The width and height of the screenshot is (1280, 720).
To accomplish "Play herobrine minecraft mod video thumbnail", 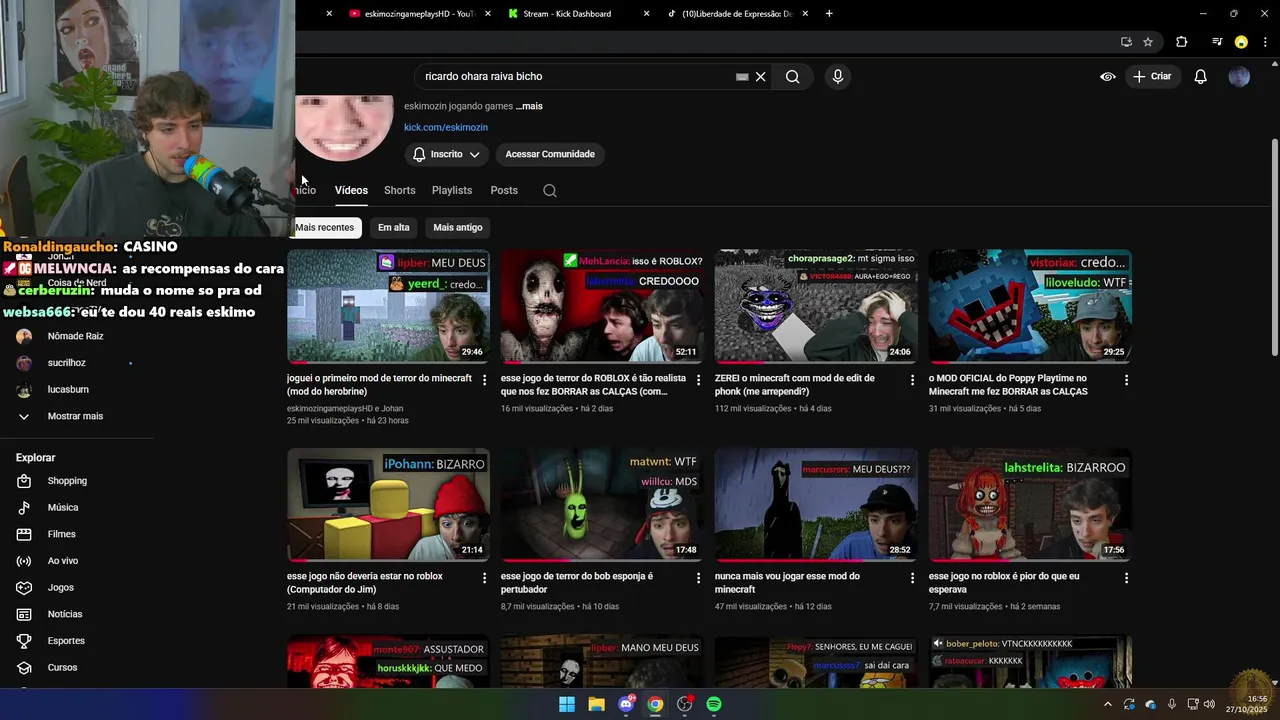I will tap(388, 306).
